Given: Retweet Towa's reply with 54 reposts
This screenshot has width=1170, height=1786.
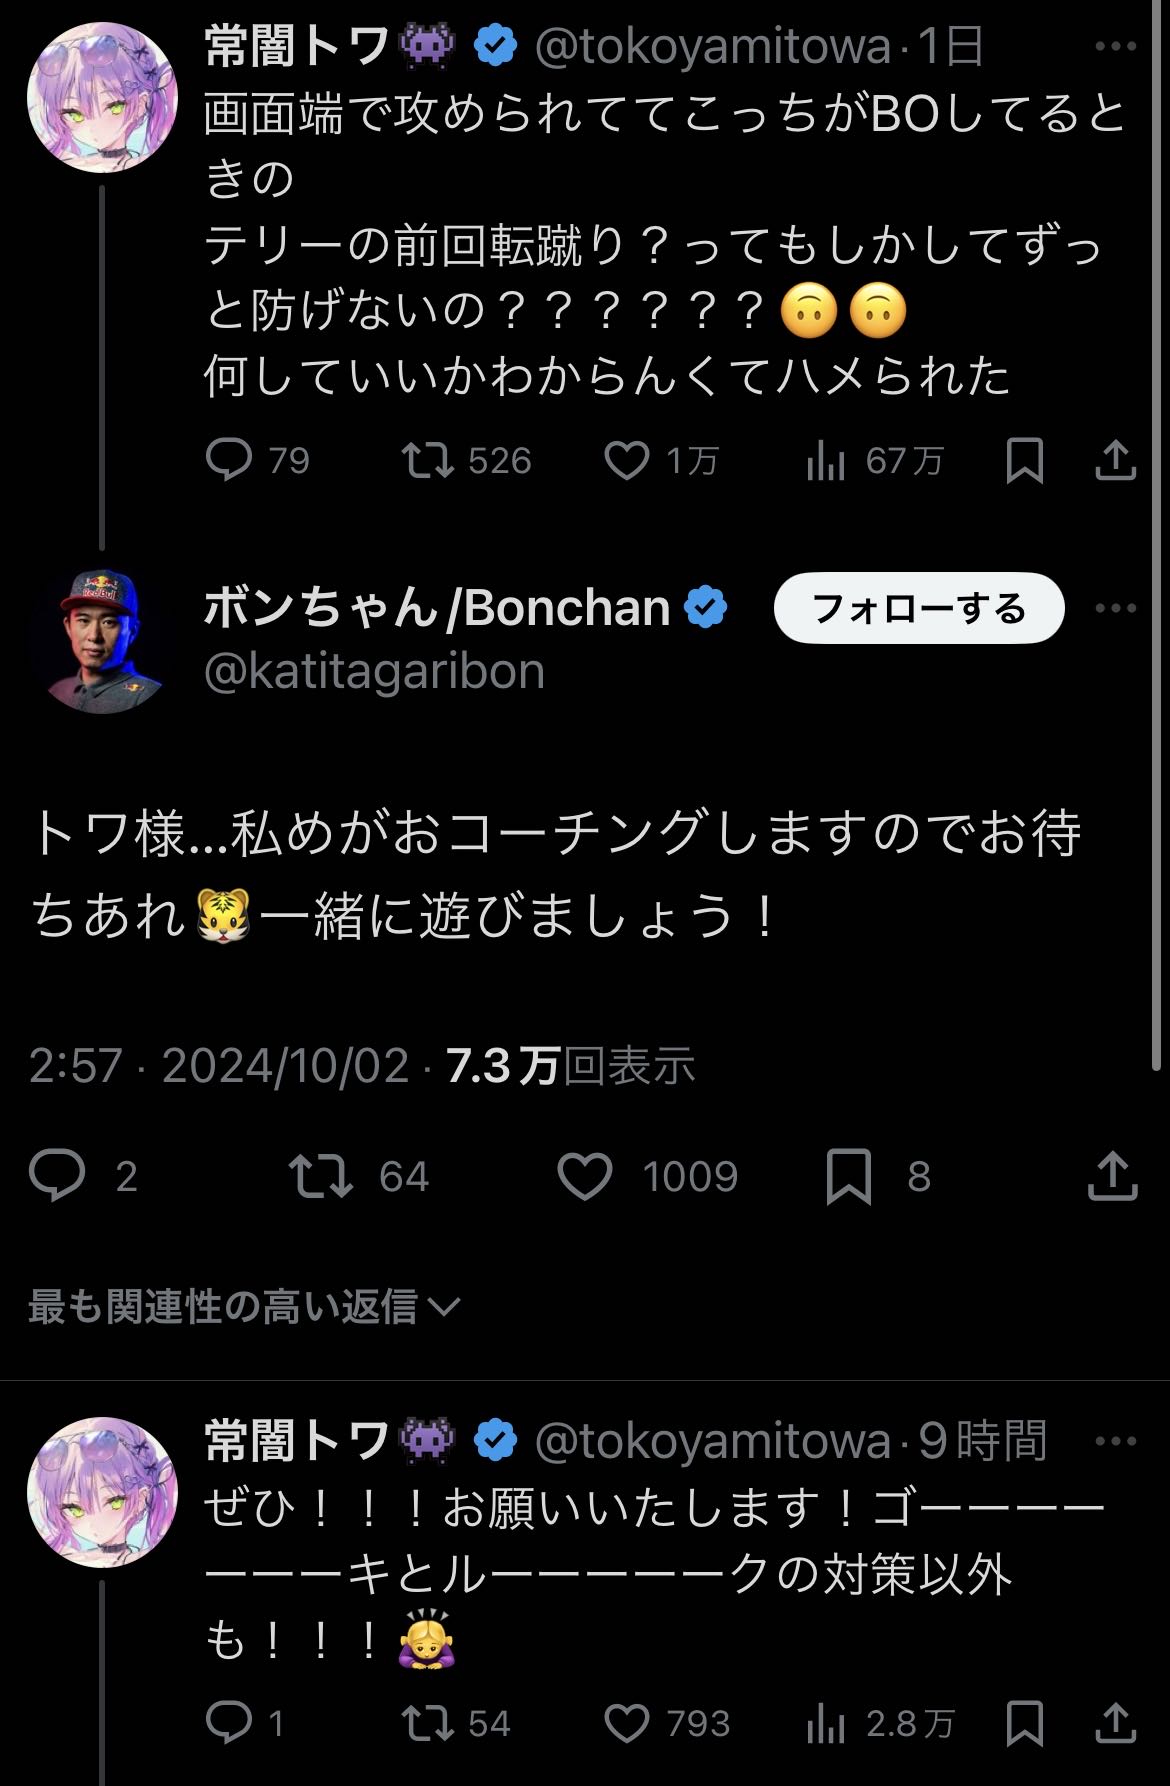Looking at the screenshot, I should click(427, 1723).
